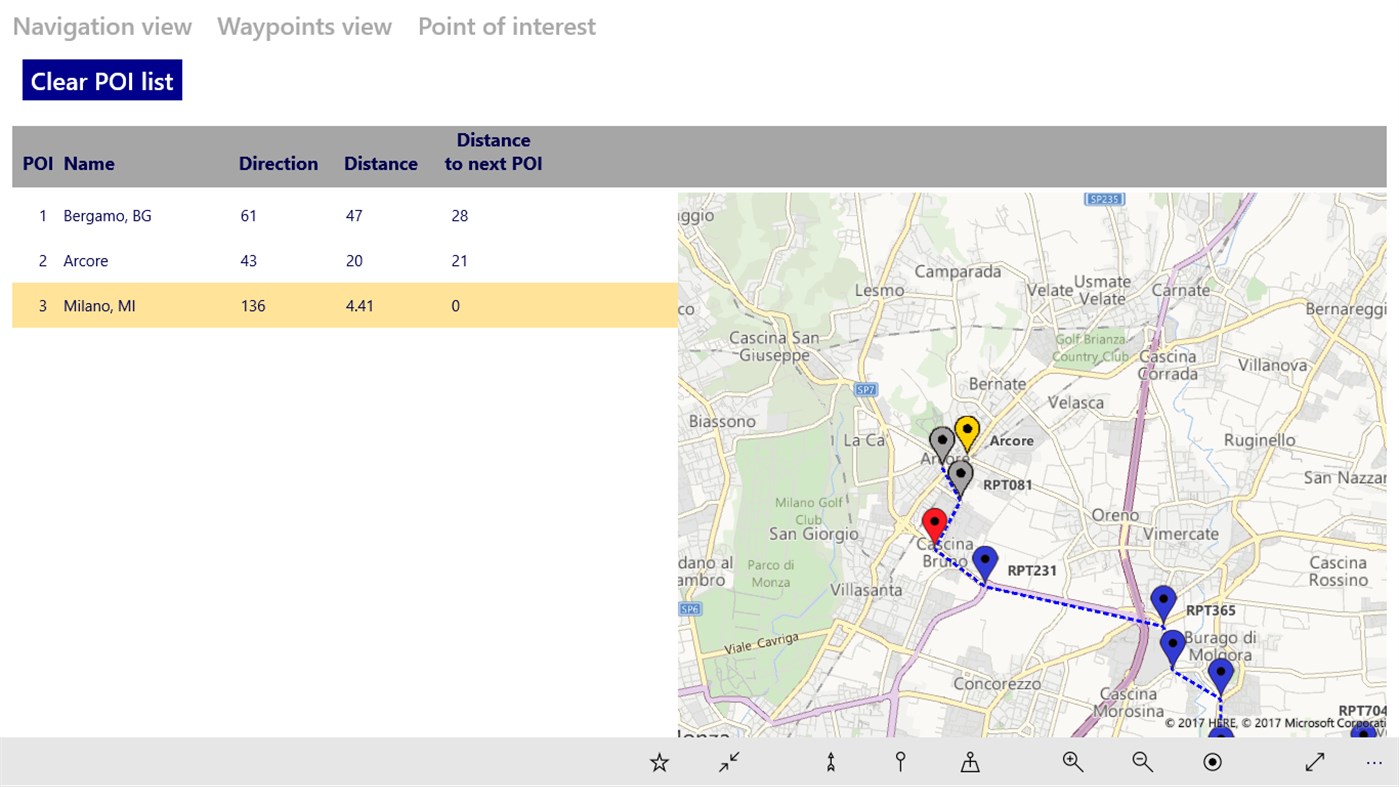This screenshot has height=787, width=1399.
Task: Open more options via the ellipsis icon
Action: pos(1372,762)
